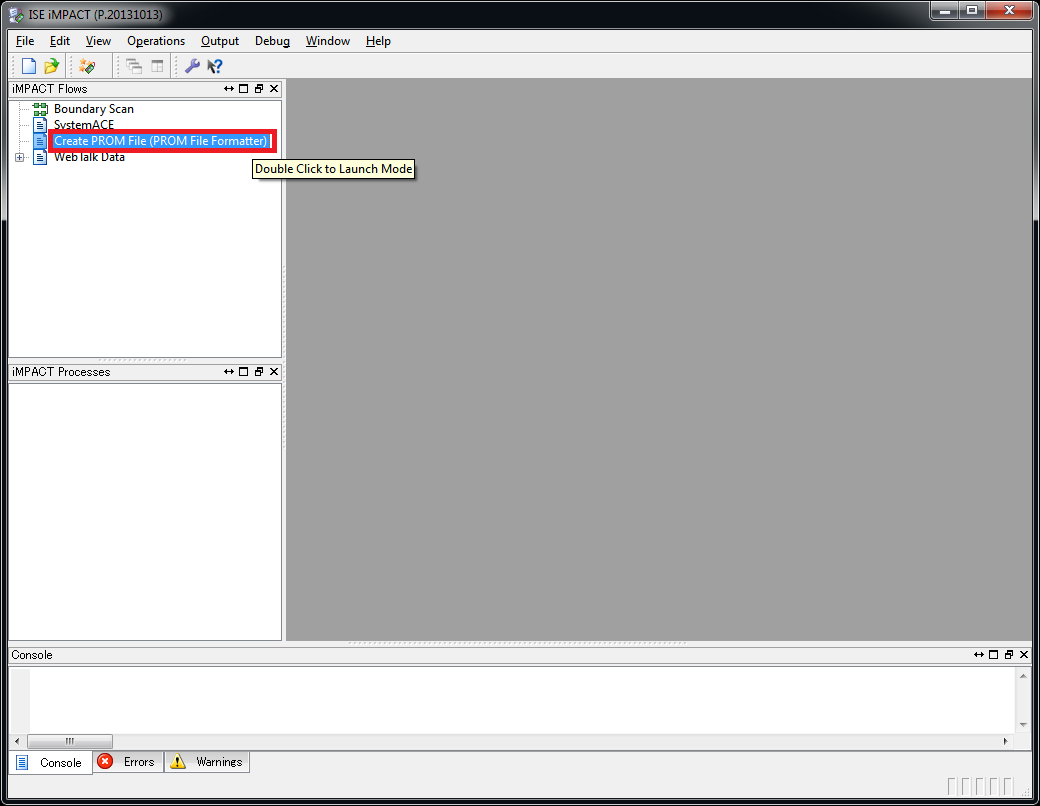Click the cascade windows toolbar icon

click(x=134, y=66)
